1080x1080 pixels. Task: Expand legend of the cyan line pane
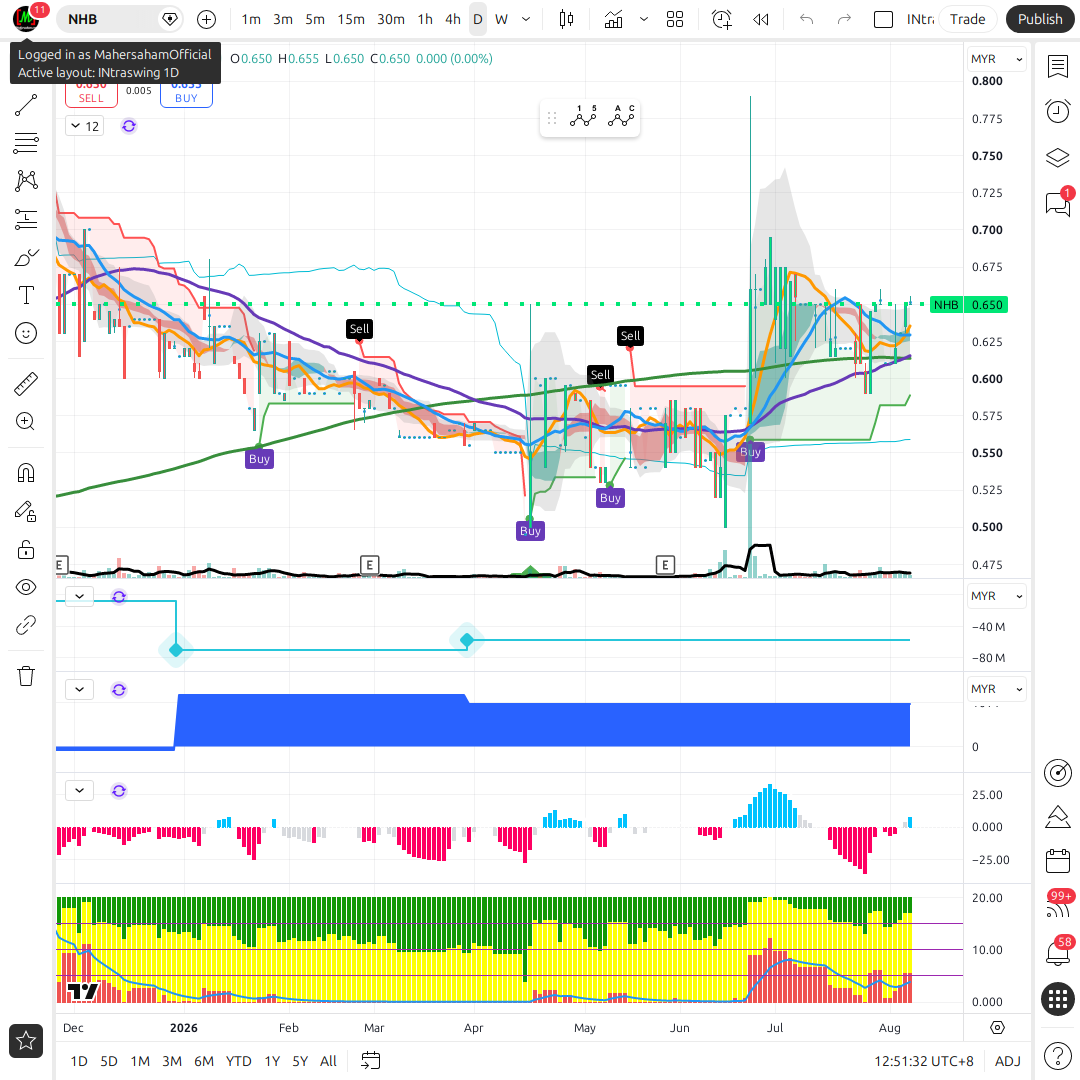click(x=79, y=596)
